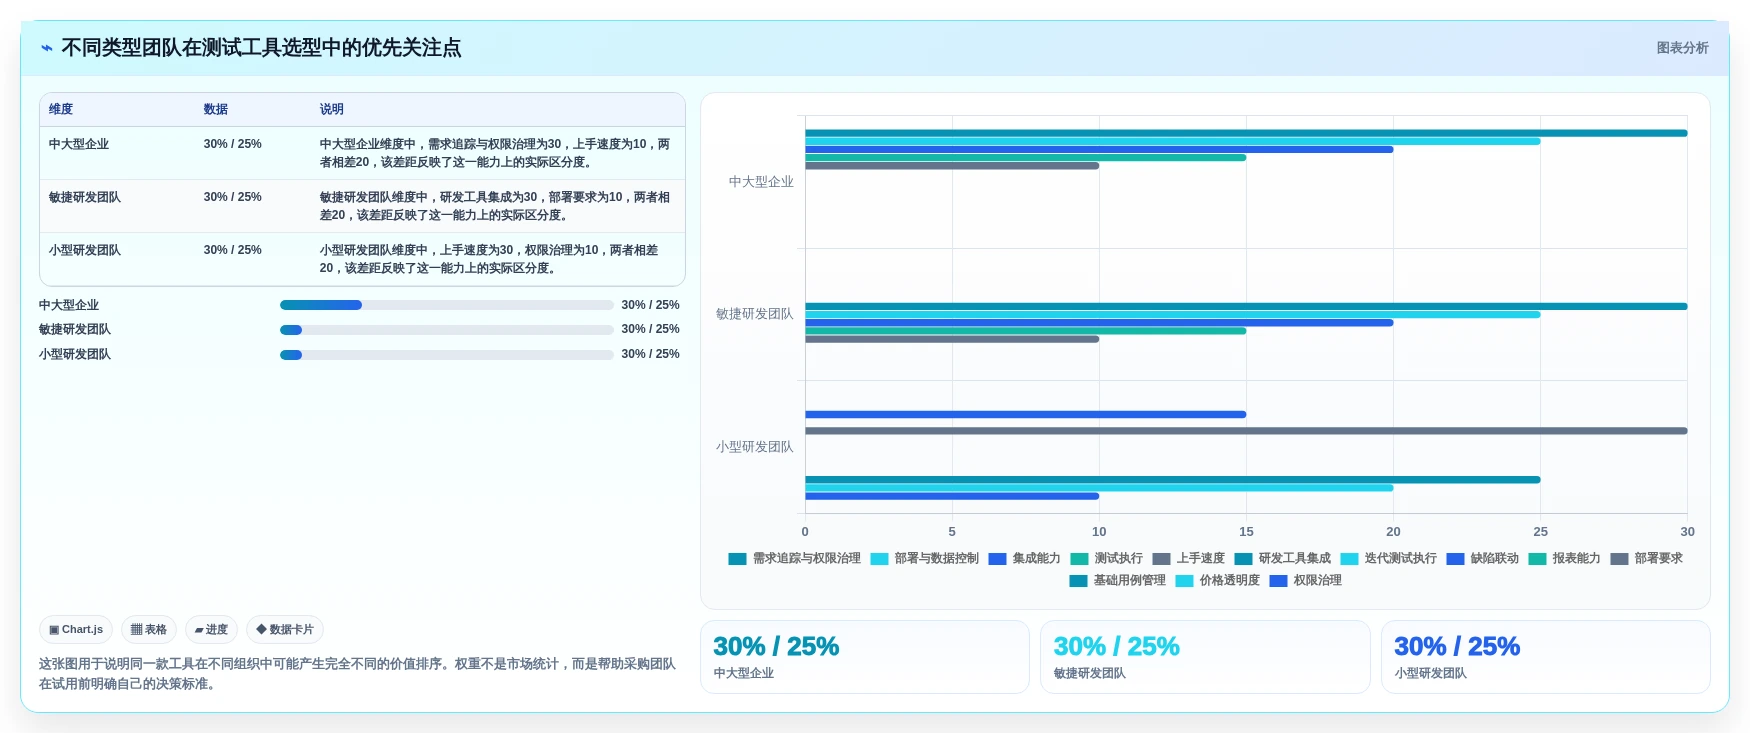The image size is (1750, 733).
Task: Toggle the 研发工具集成 legend series
Action: [x=1283, y=559]
